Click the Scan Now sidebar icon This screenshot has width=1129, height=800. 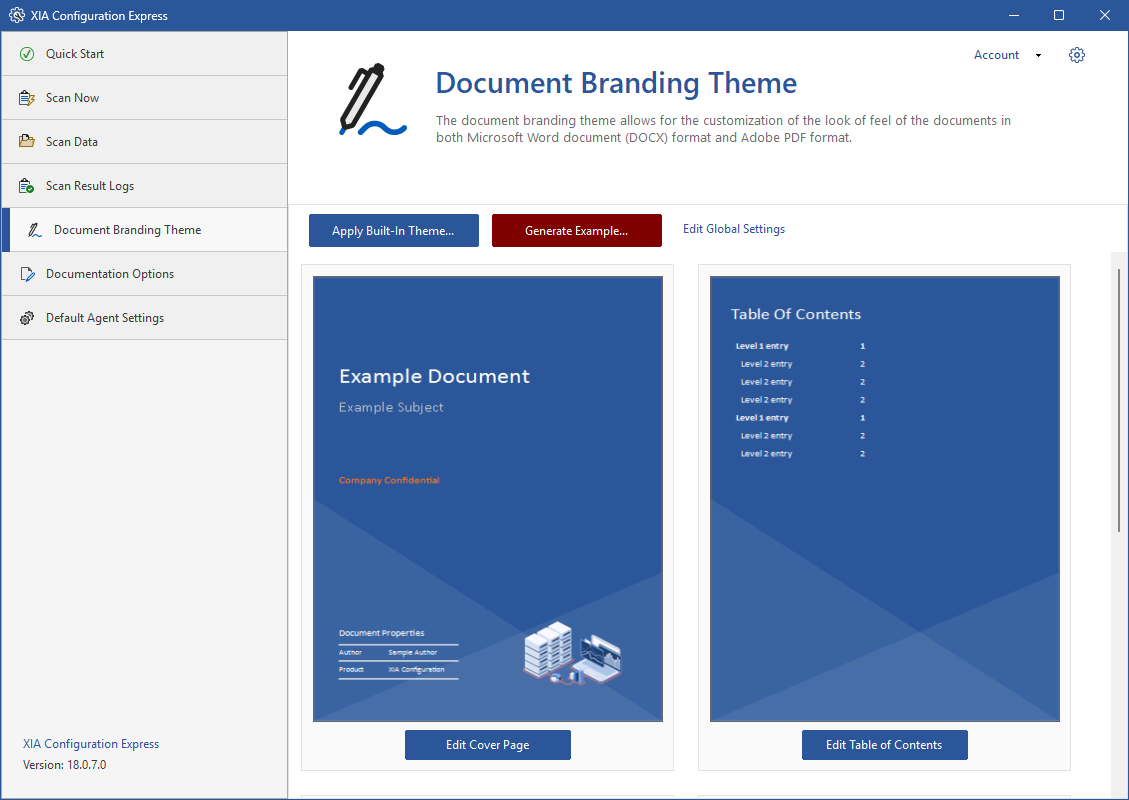click(x=27, y=98)
